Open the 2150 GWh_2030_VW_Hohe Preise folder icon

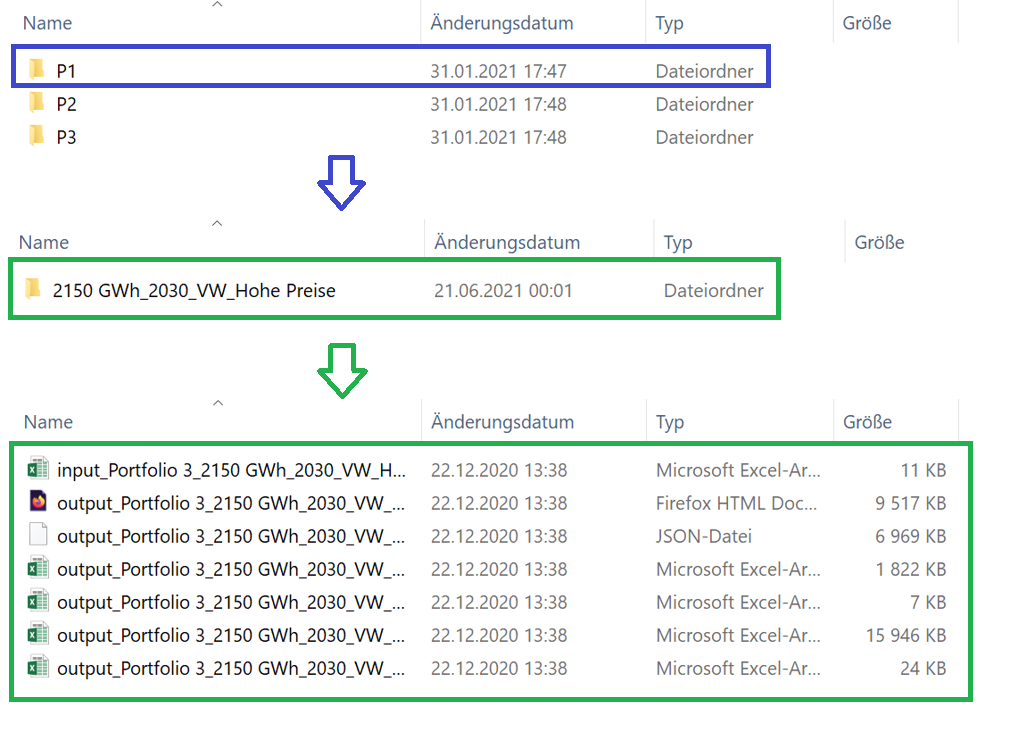click(x=33, y=288)
